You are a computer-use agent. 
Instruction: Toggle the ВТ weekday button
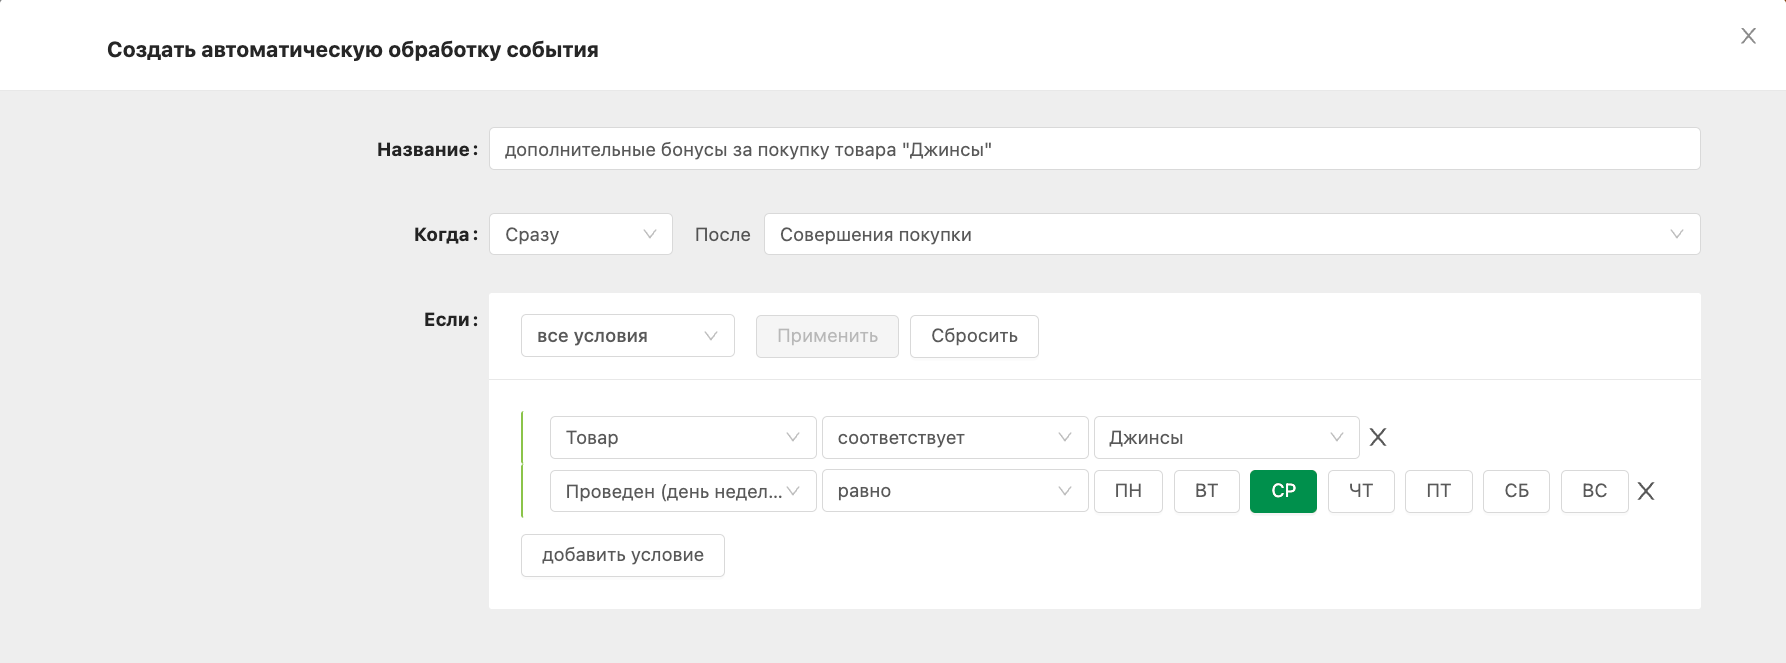point(1206,491)
